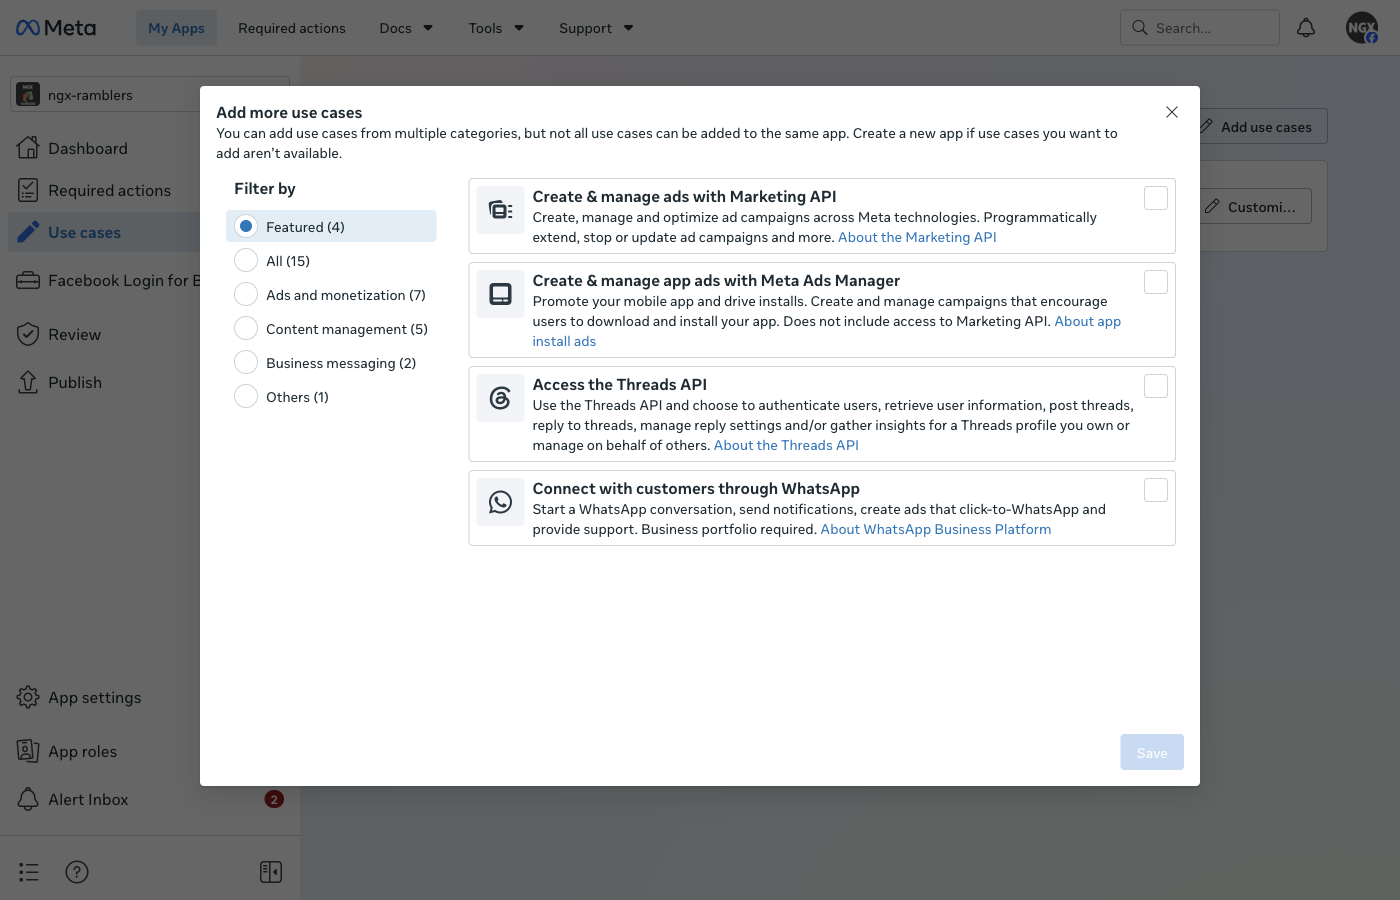Click the Threads API use case title
This screenshot has width=1400, height=900.
pyautogui.click(x=620, y=384)
